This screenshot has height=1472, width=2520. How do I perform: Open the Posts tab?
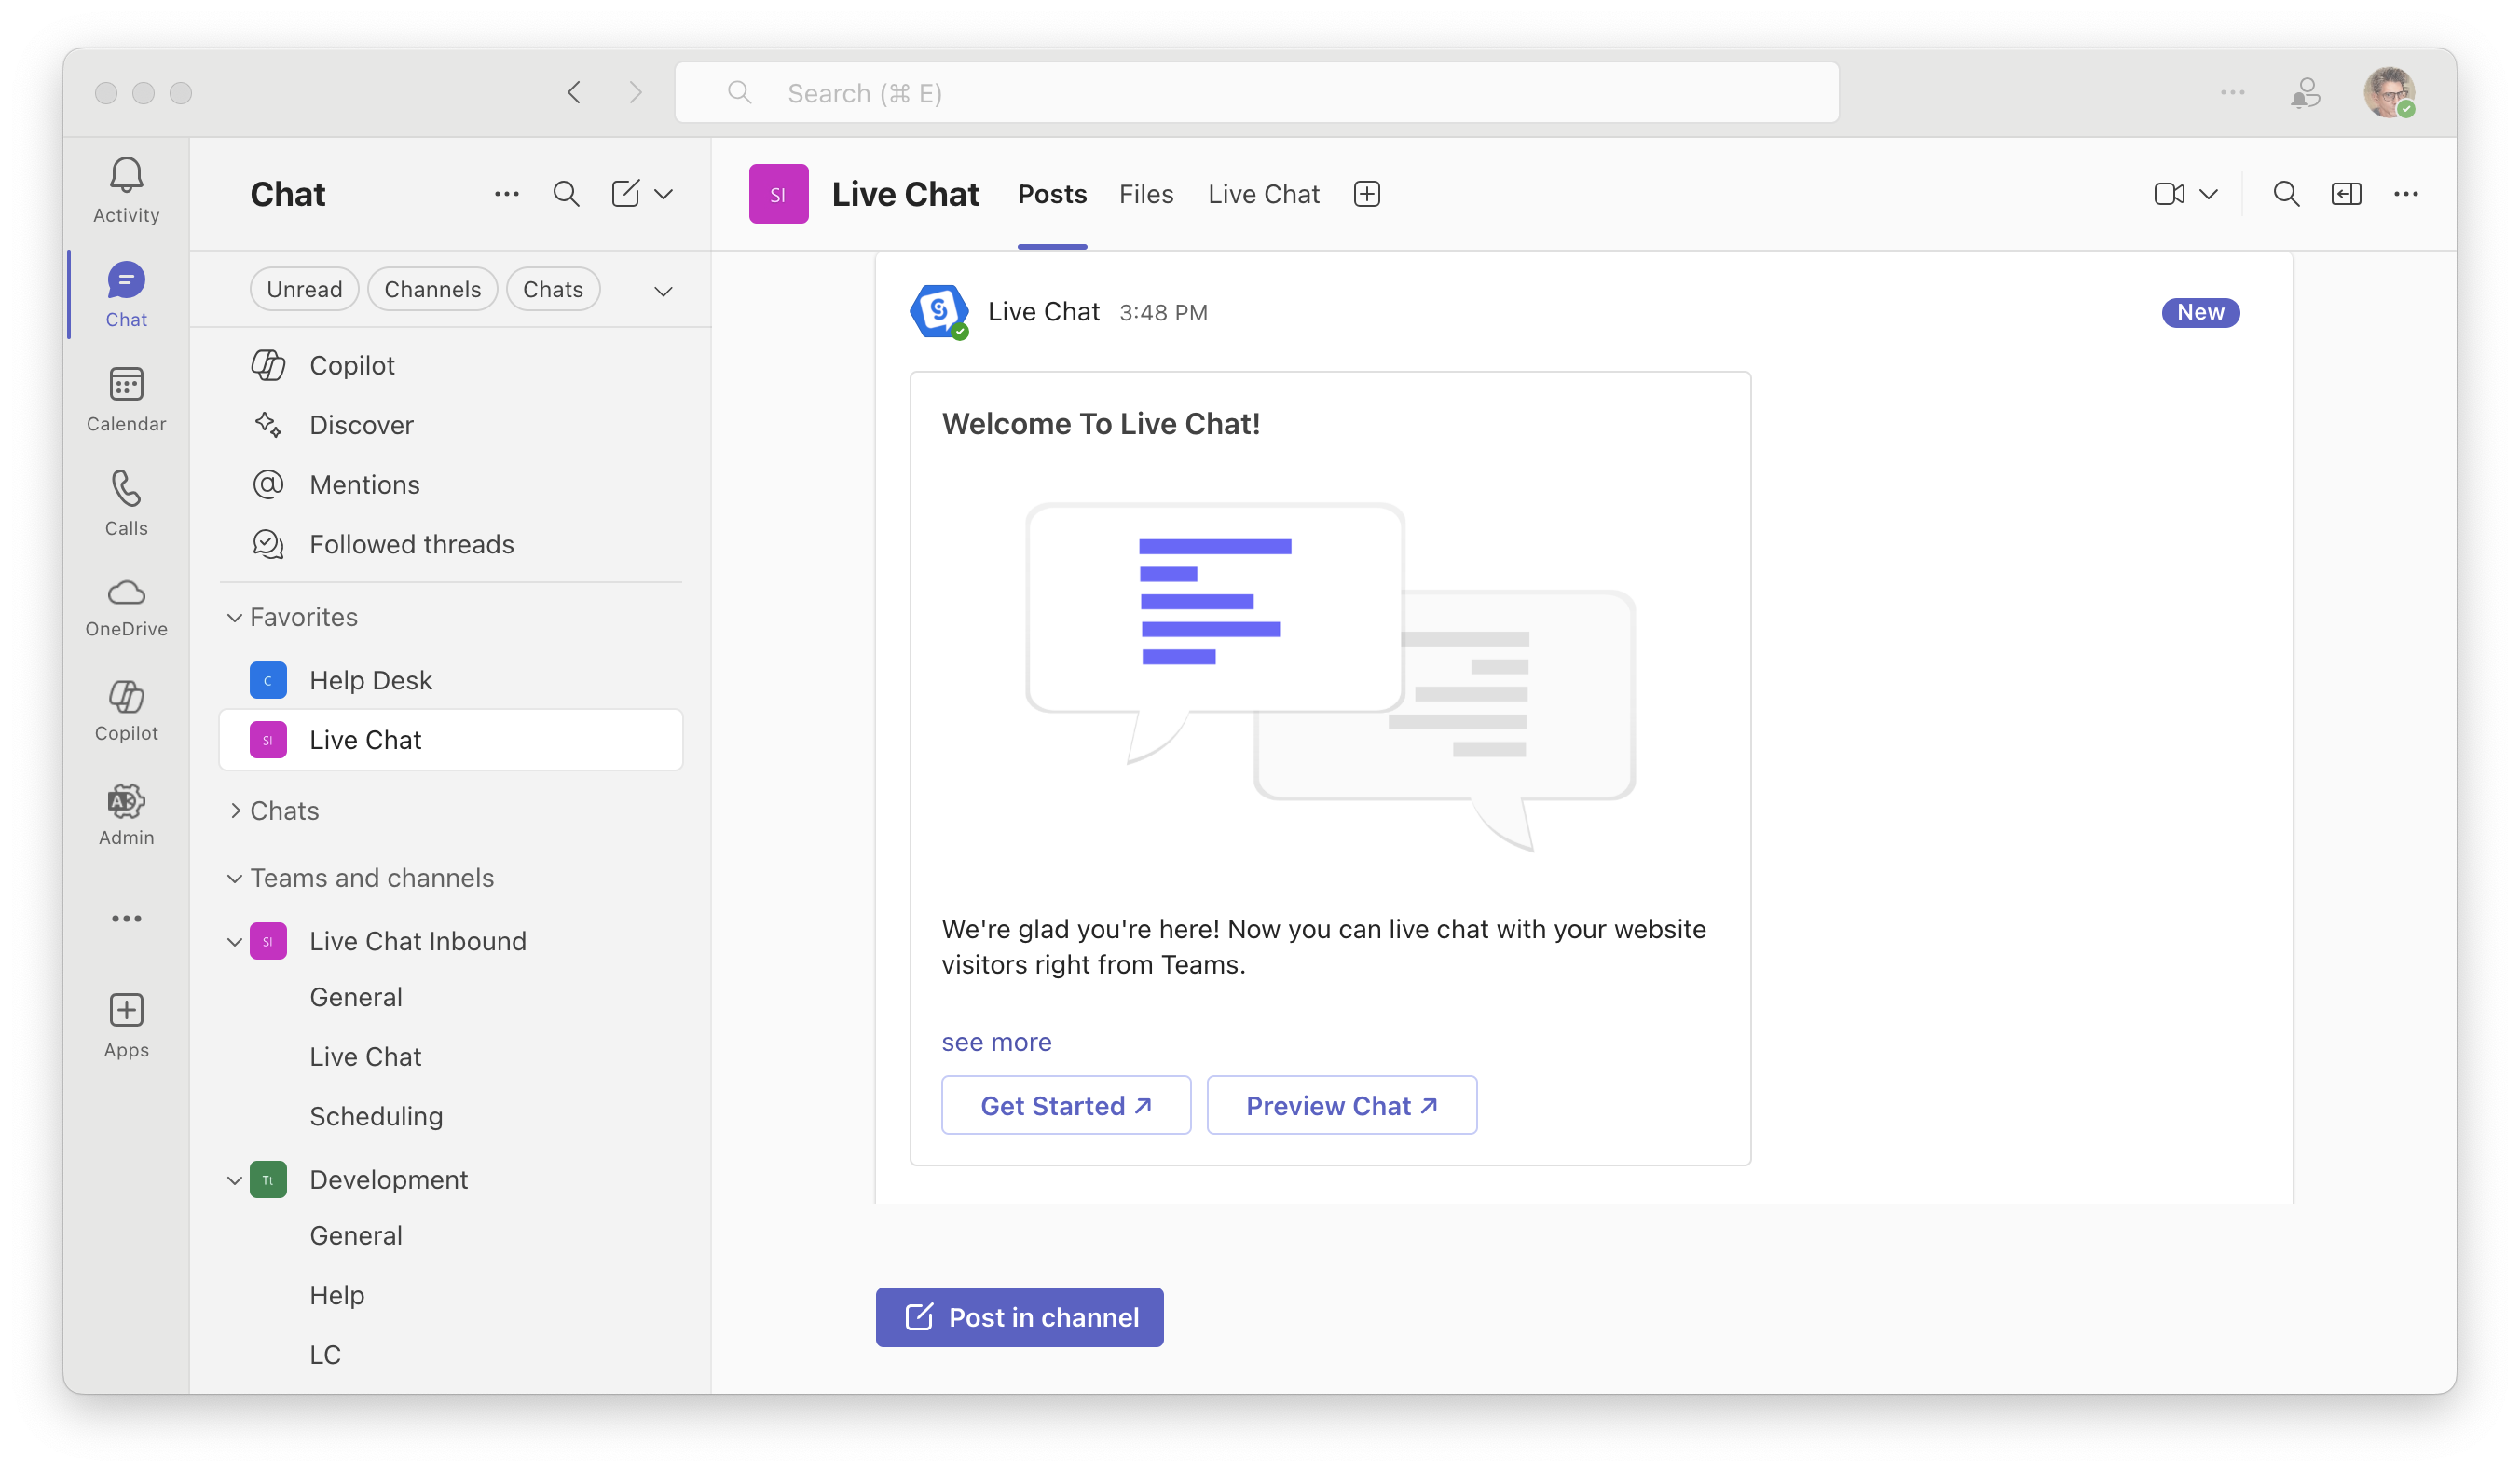(1052, 194)
